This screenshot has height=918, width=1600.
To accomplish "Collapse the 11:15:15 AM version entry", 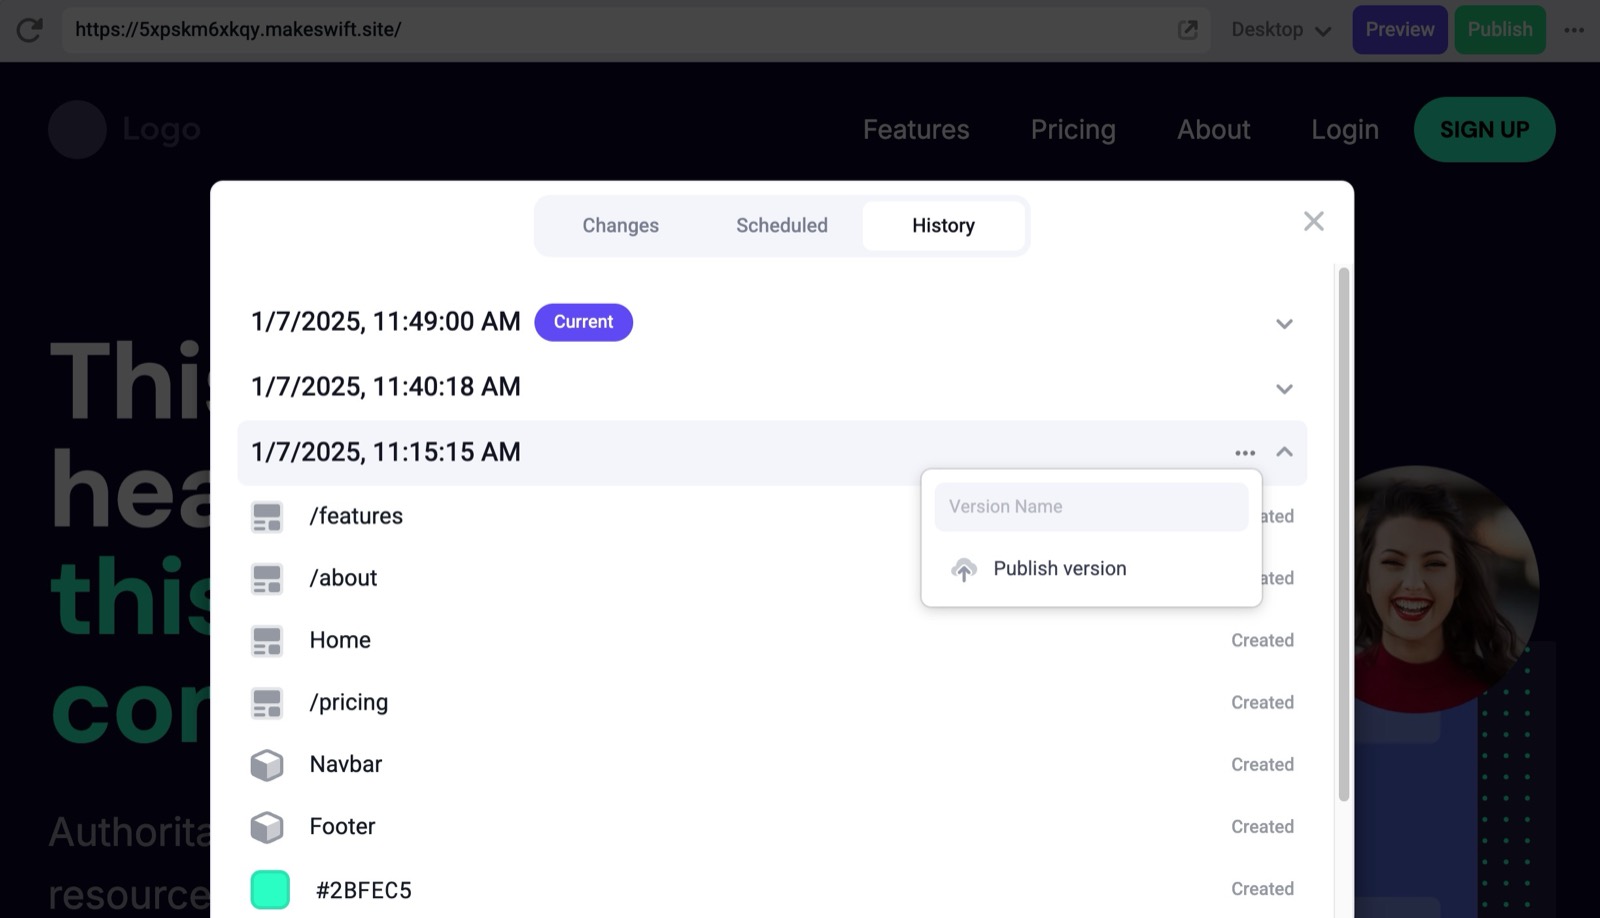I will [x=1284, y=452].
